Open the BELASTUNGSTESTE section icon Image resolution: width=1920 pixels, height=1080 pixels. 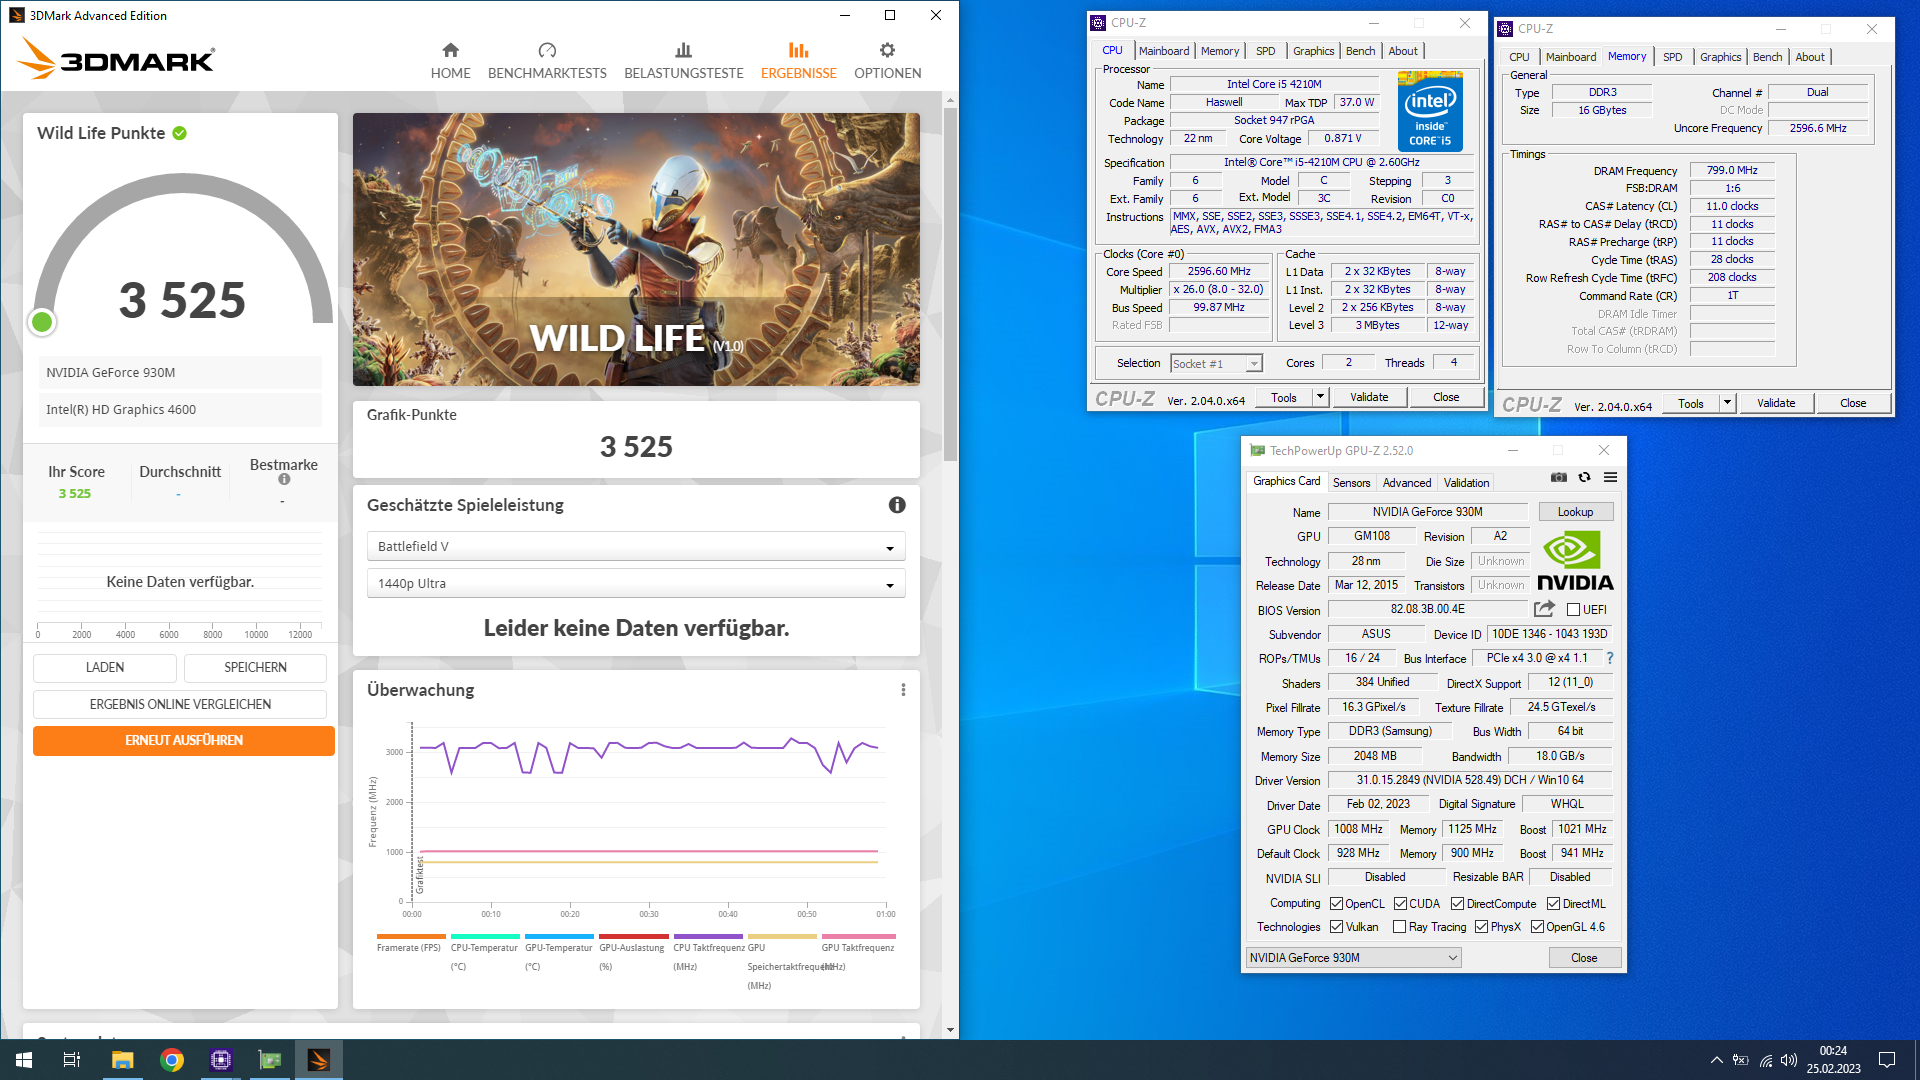point(683,50)
